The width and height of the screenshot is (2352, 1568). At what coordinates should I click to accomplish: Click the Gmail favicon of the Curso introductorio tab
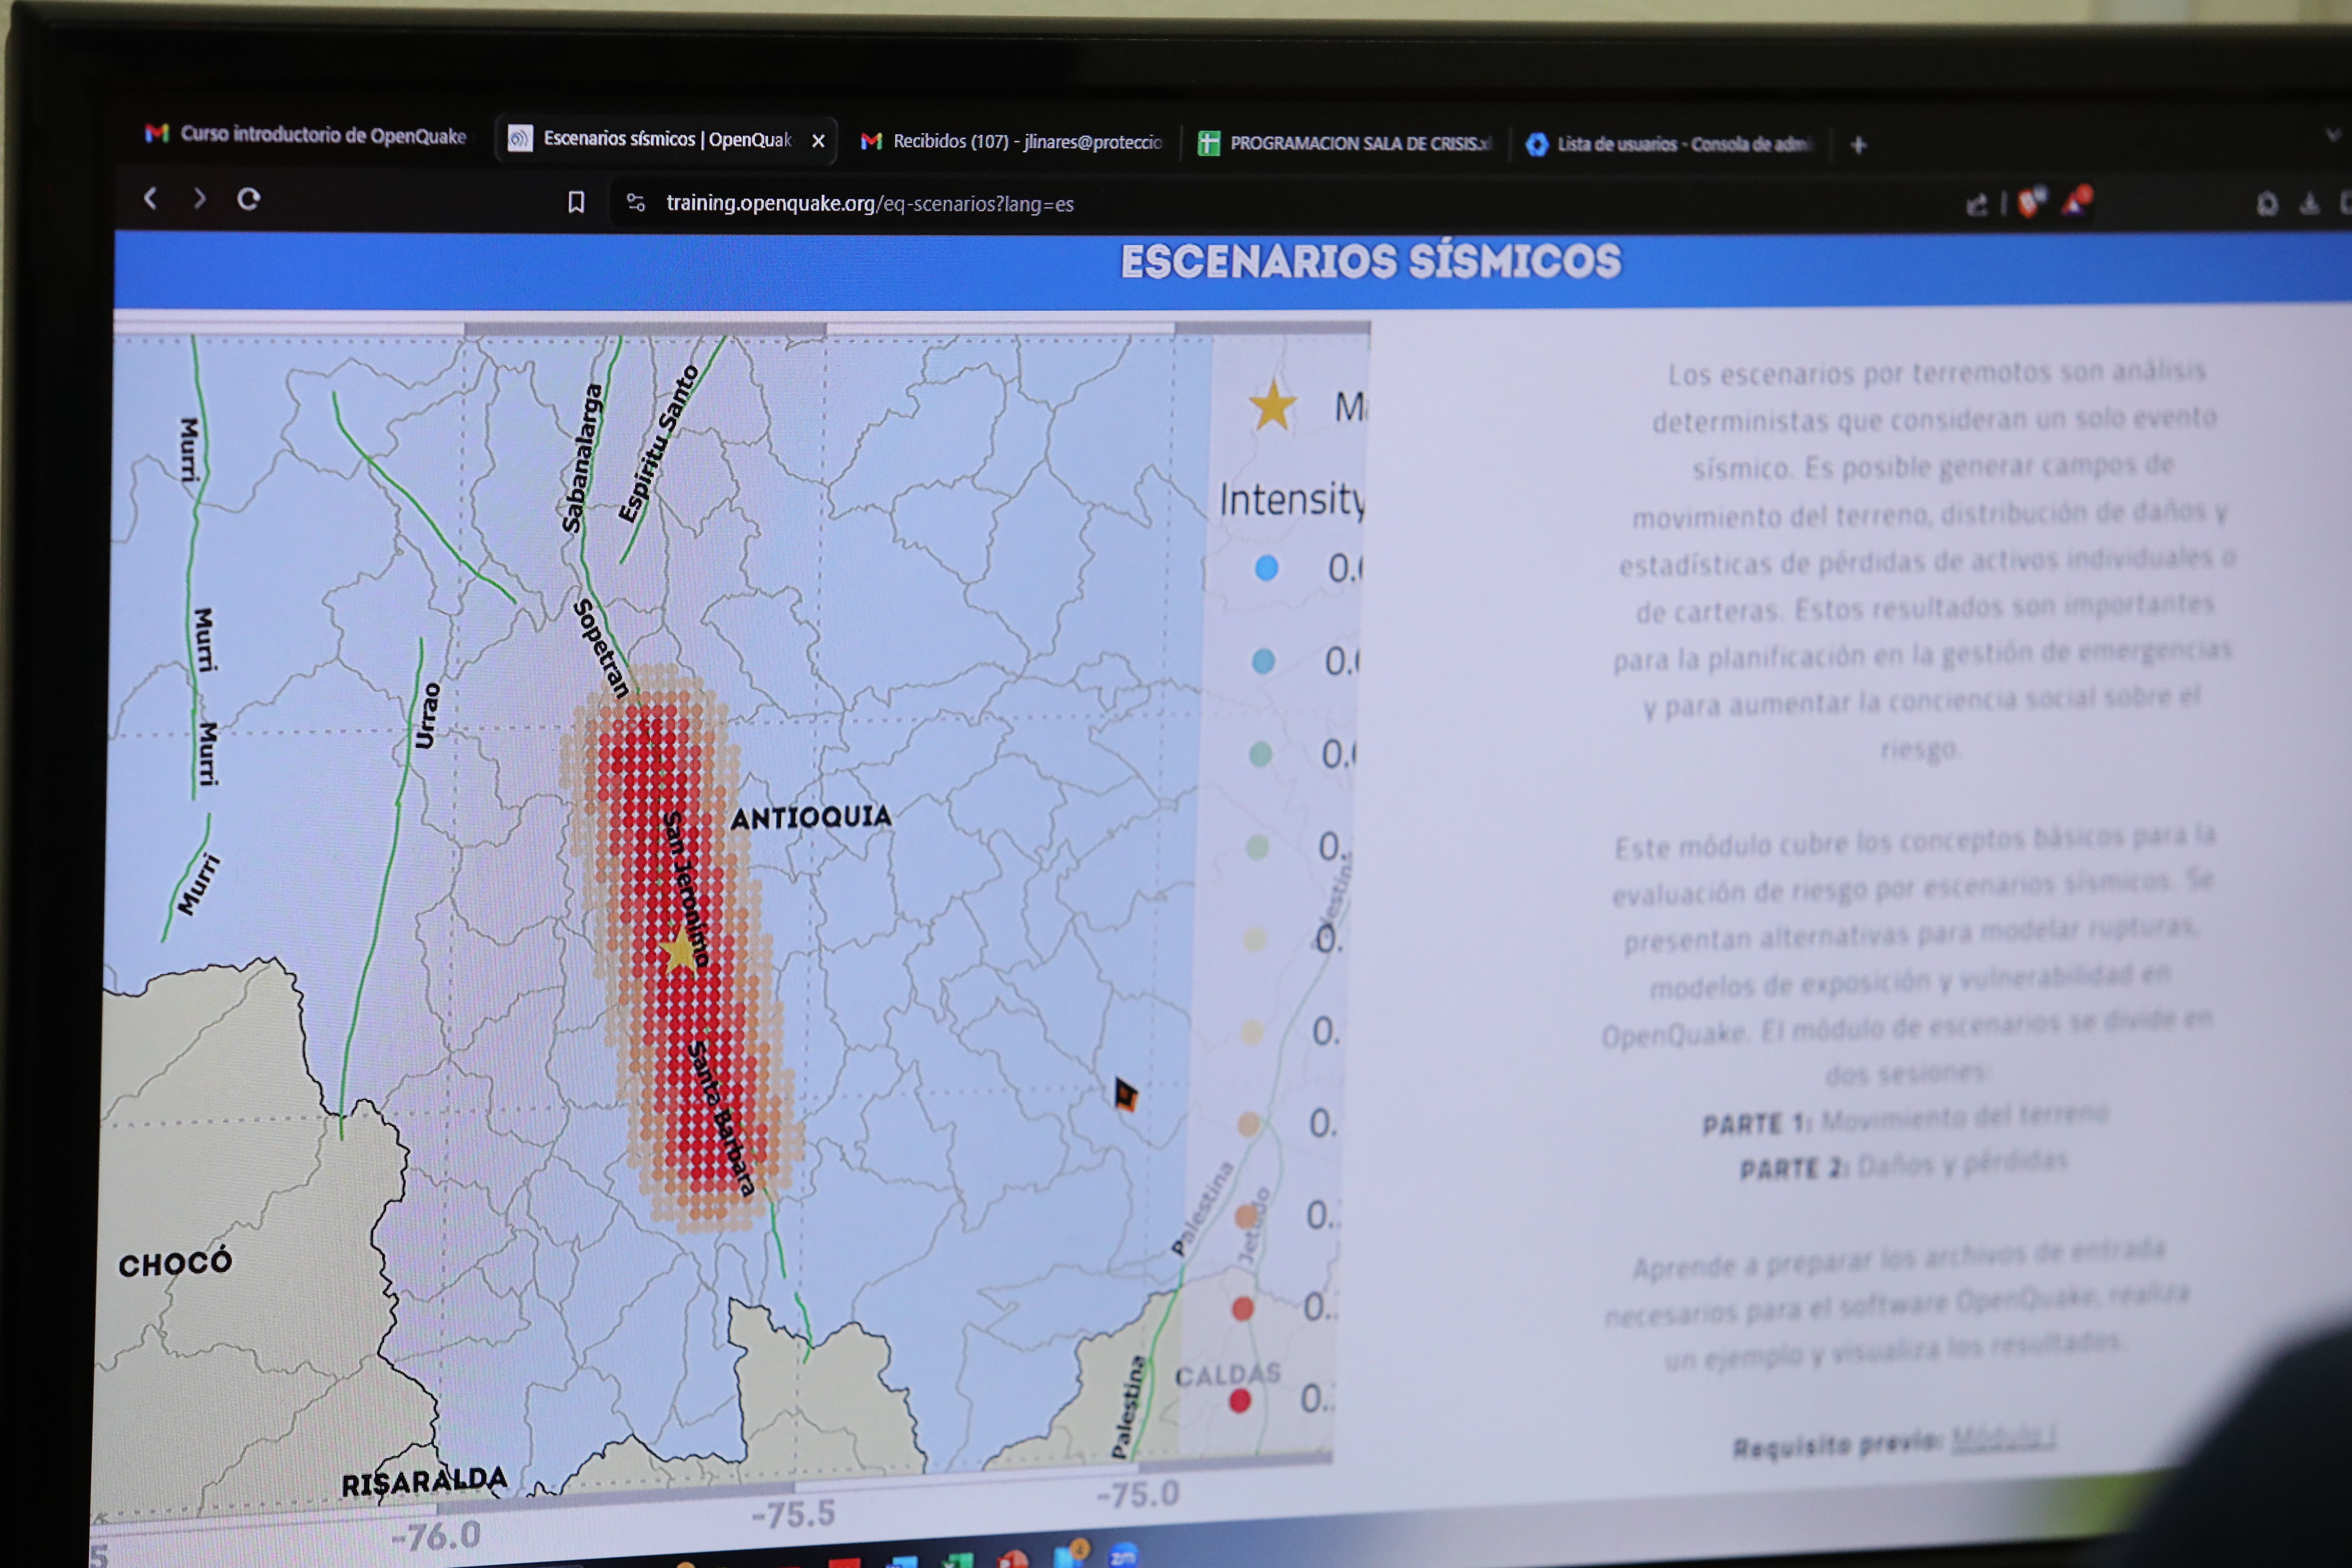(157, 133)
